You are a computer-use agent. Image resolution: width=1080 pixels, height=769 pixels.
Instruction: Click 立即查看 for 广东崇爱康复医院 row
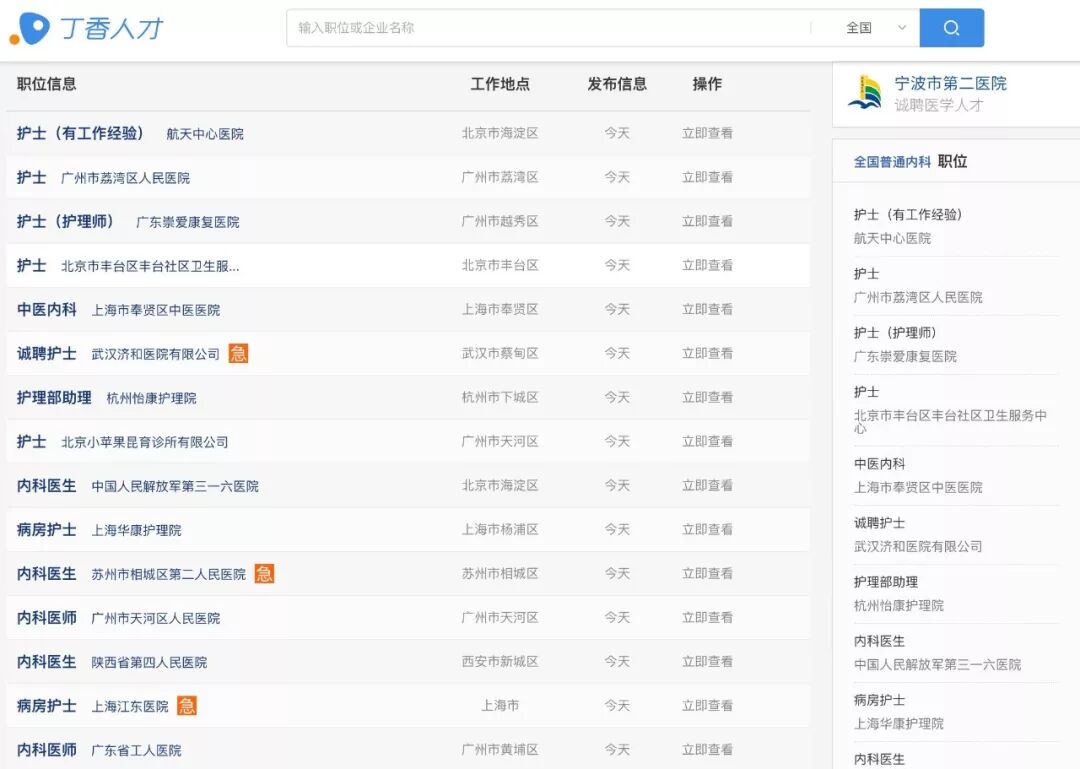(707, 221)
